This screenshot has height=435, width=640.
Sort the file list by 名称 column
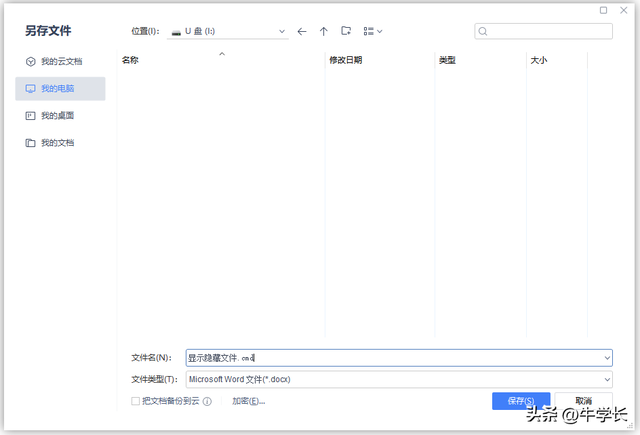click(131, 61)
